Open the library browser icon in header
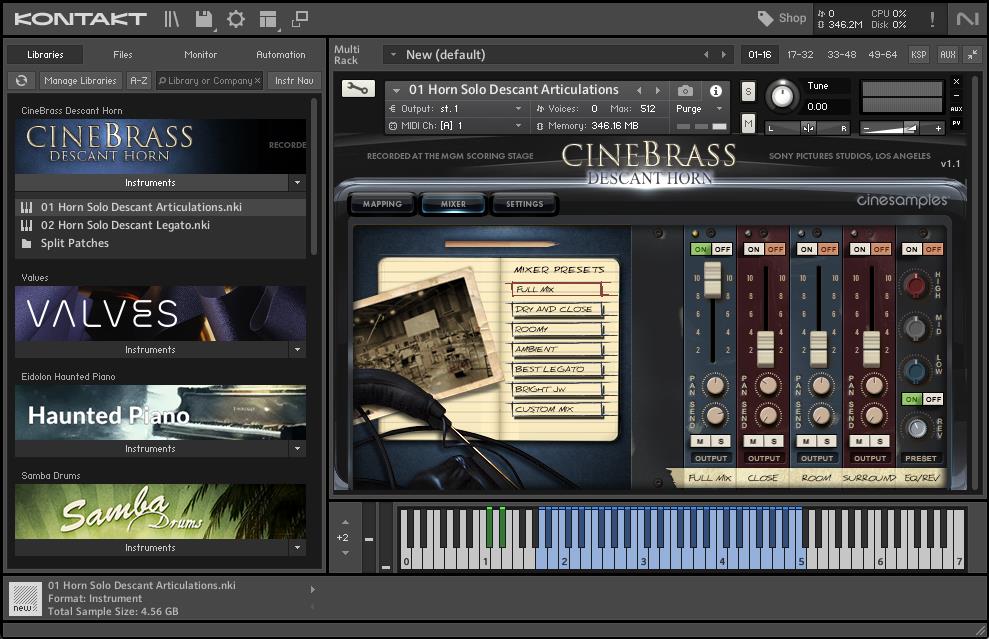This screenshot has width=989, height=639. tap(172, 19)
